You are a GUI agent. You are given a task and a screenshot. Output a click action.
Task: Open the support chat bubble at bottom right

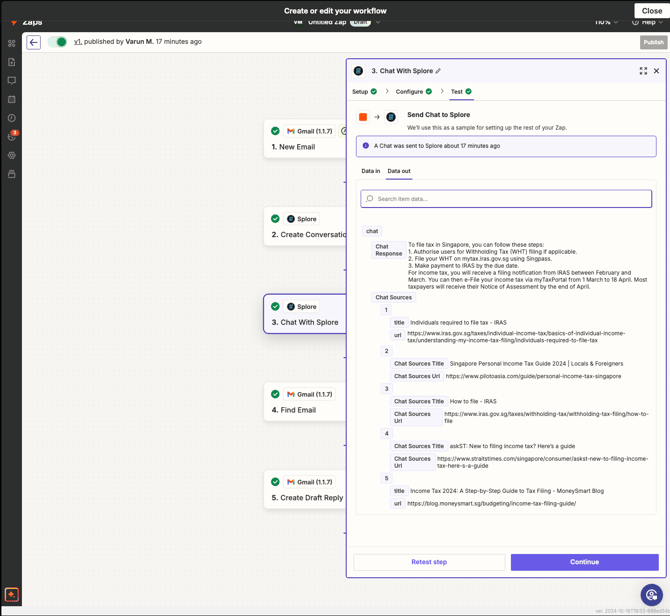point(651,594)
